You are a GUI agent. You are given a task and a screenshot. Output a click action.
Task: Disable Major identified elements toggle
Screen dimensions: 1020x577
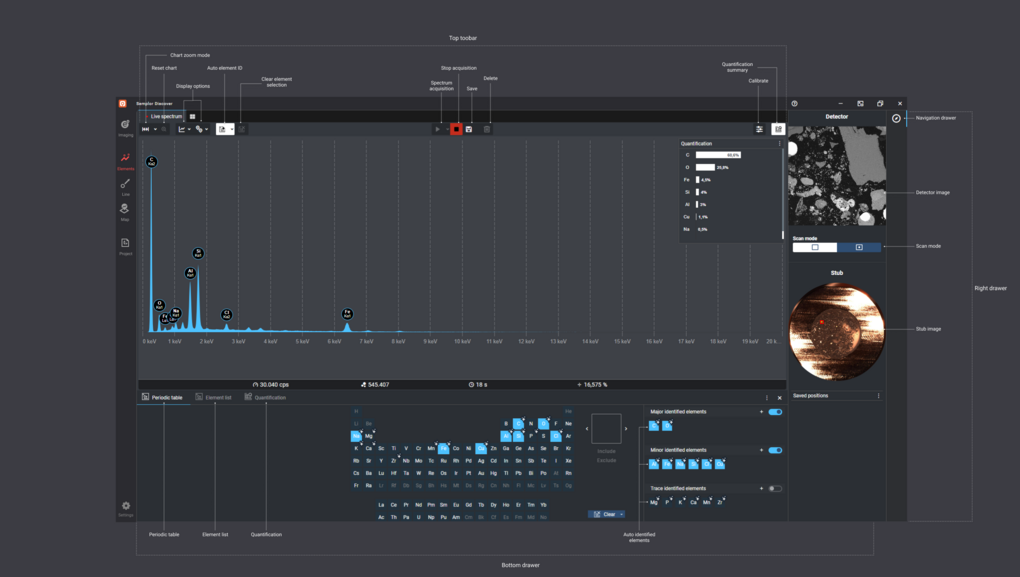point(775,412)
